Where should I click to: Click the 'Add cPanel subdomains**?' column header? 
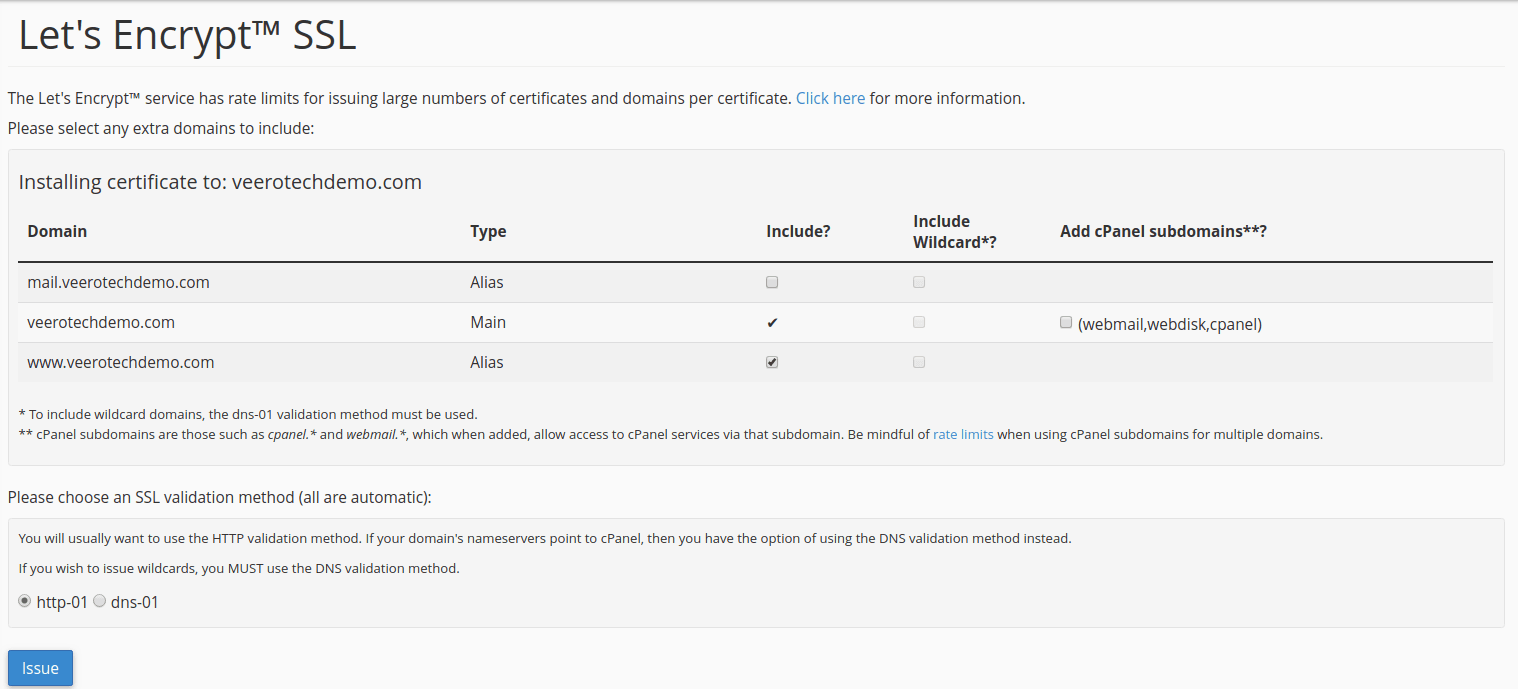(1164, 231)
